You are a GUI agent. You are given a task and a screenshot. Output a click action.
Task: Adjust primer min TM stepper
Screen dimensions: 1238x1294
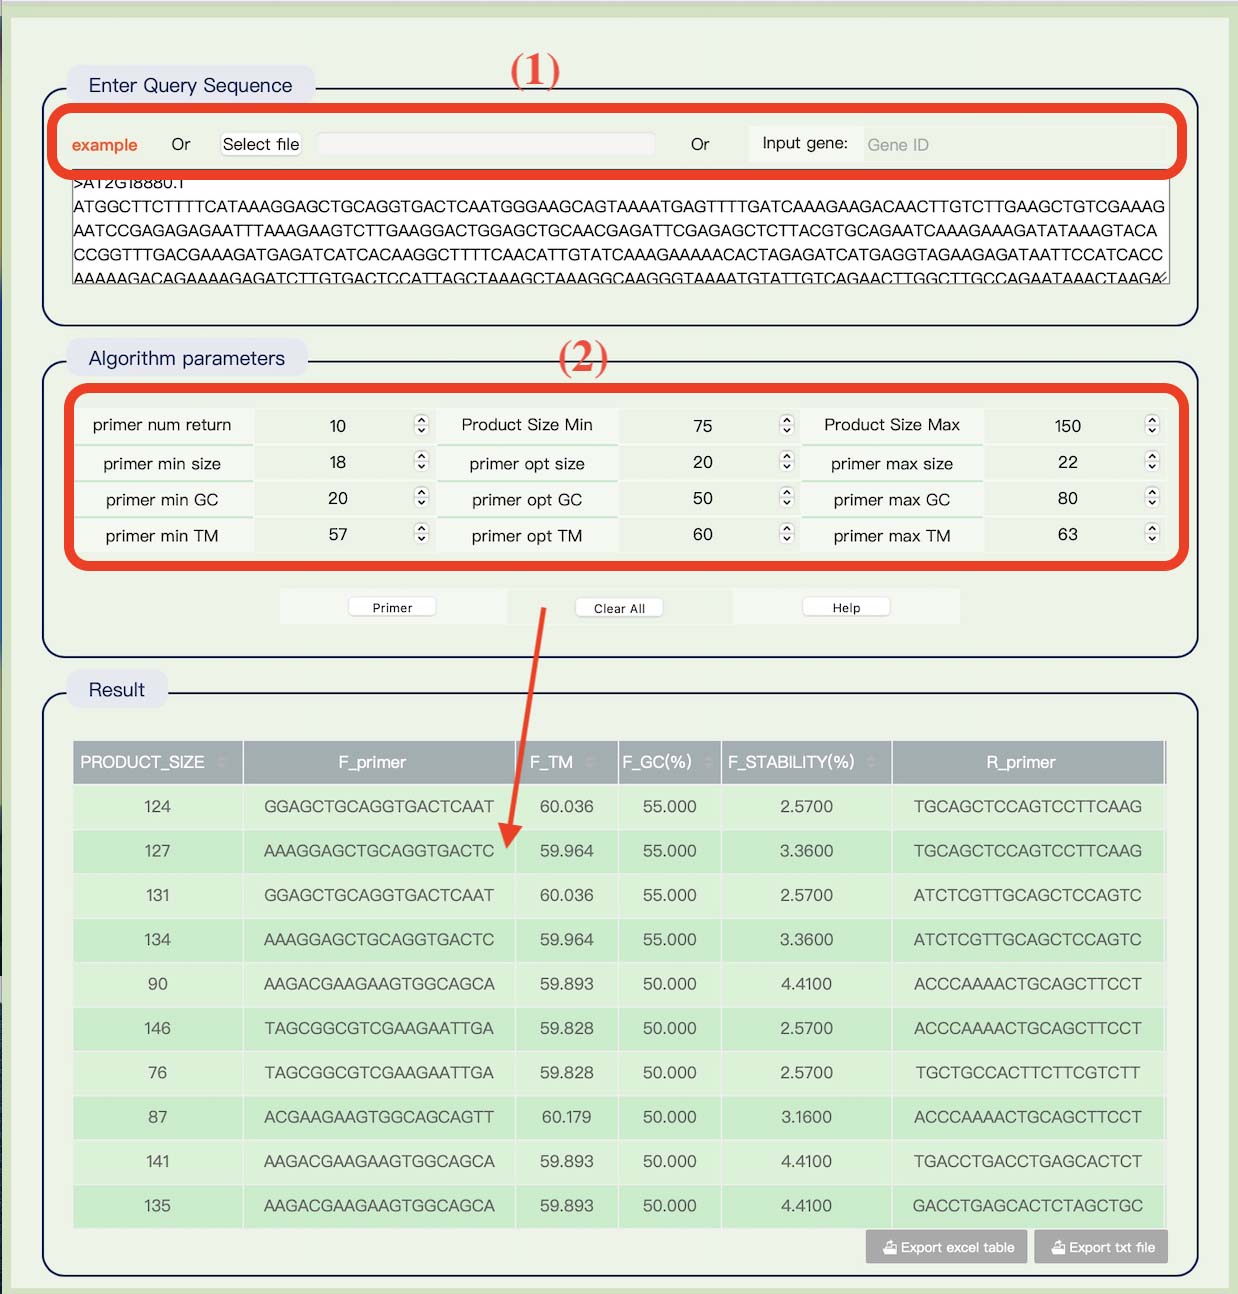coord(421,533)
